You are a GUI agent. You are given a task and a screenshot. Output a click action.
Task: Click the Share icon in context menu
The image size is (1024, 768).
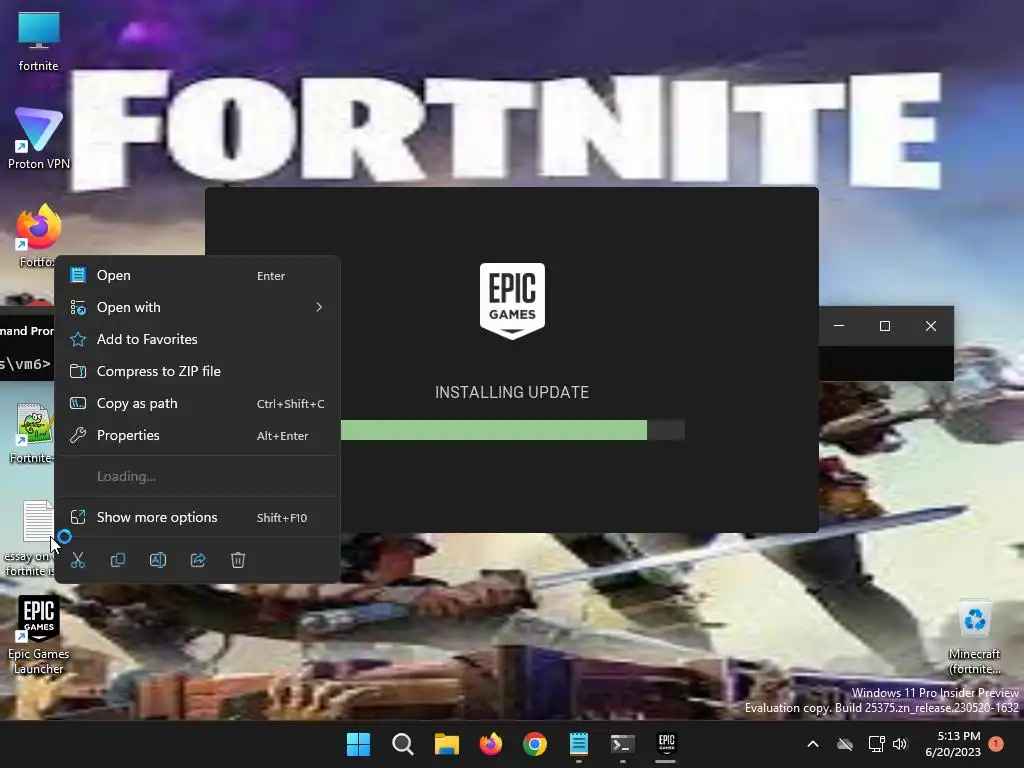198,560
